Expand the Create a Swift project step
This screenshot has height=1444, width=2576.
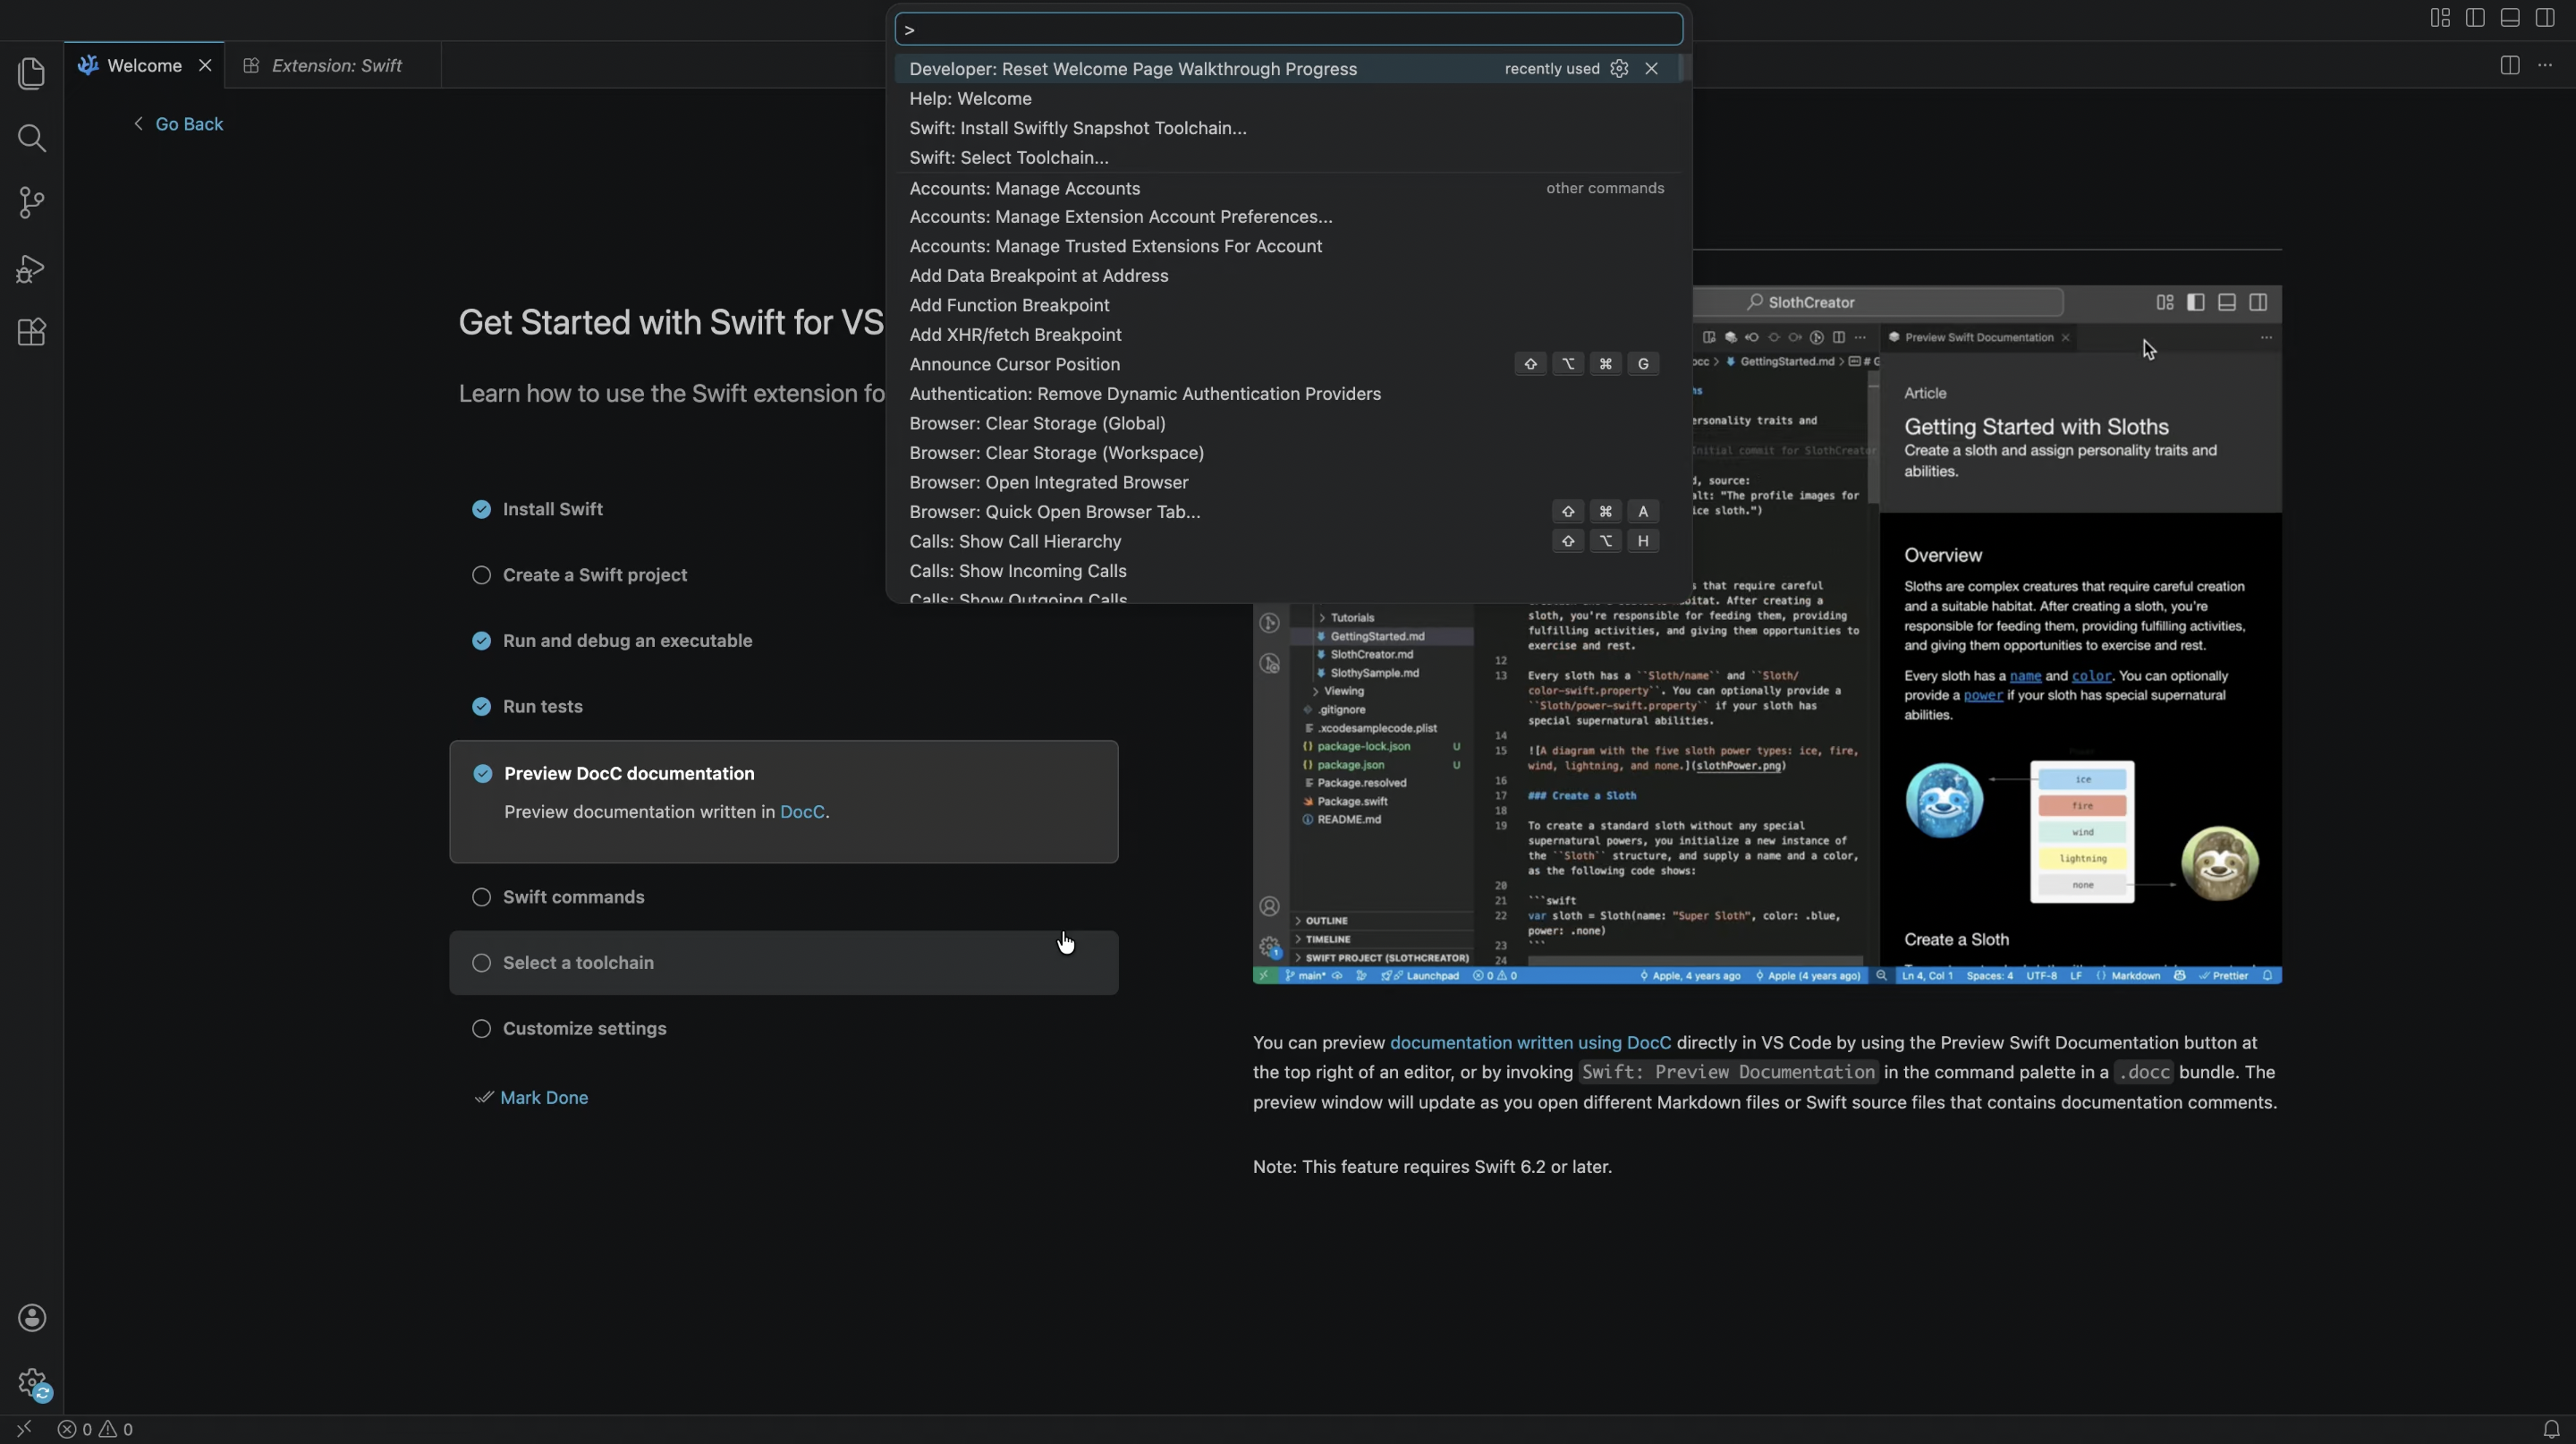[x=784, y=575]
